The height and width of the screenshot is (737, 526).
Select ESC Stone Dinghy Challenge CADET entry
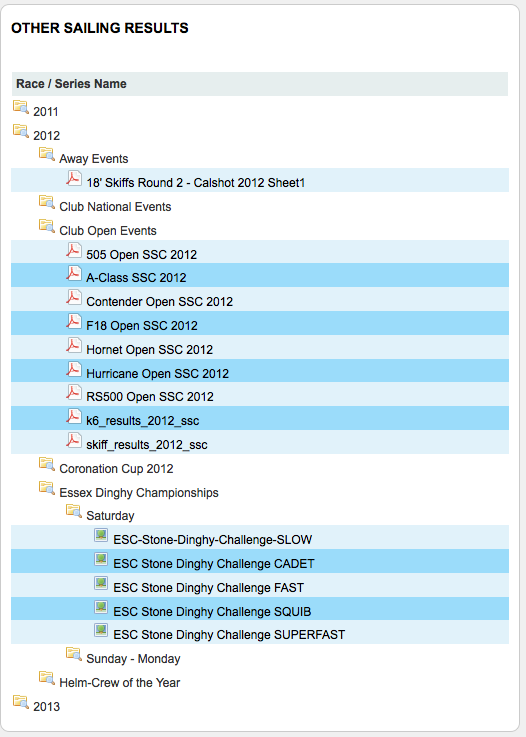214,564
